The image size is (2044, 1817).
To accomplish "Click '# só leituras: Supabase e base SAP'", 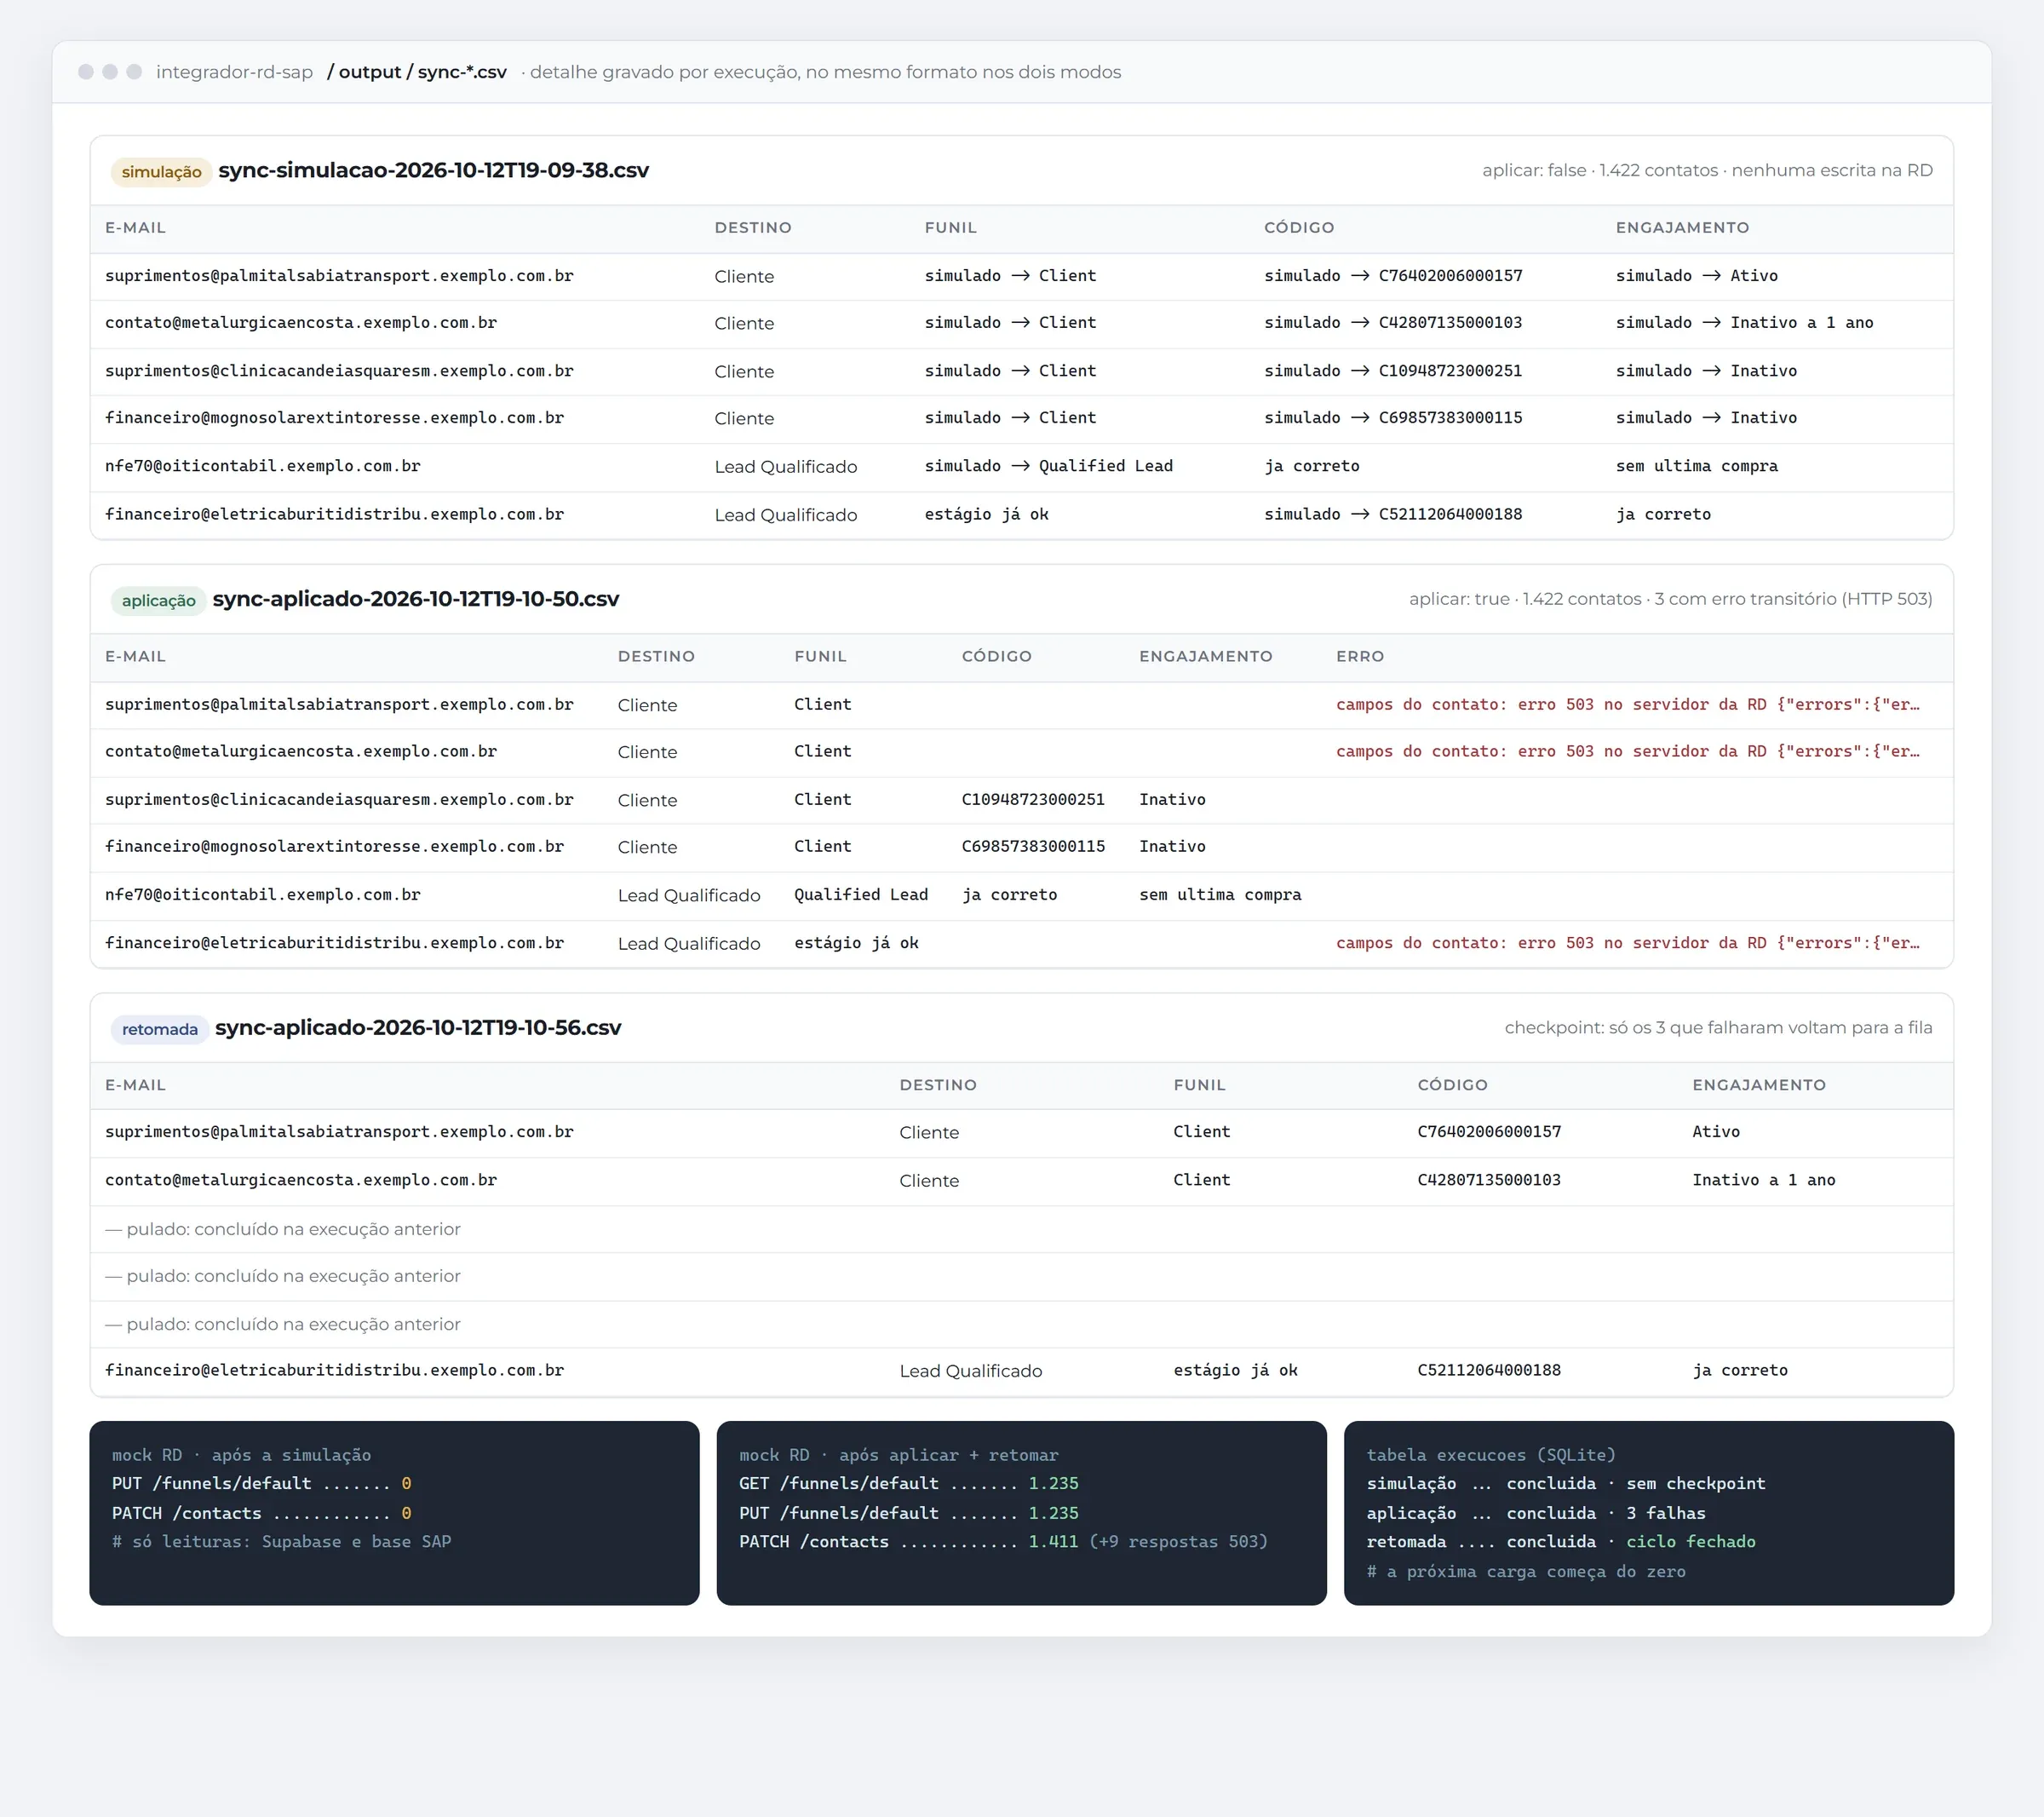I will point(282,1542).
